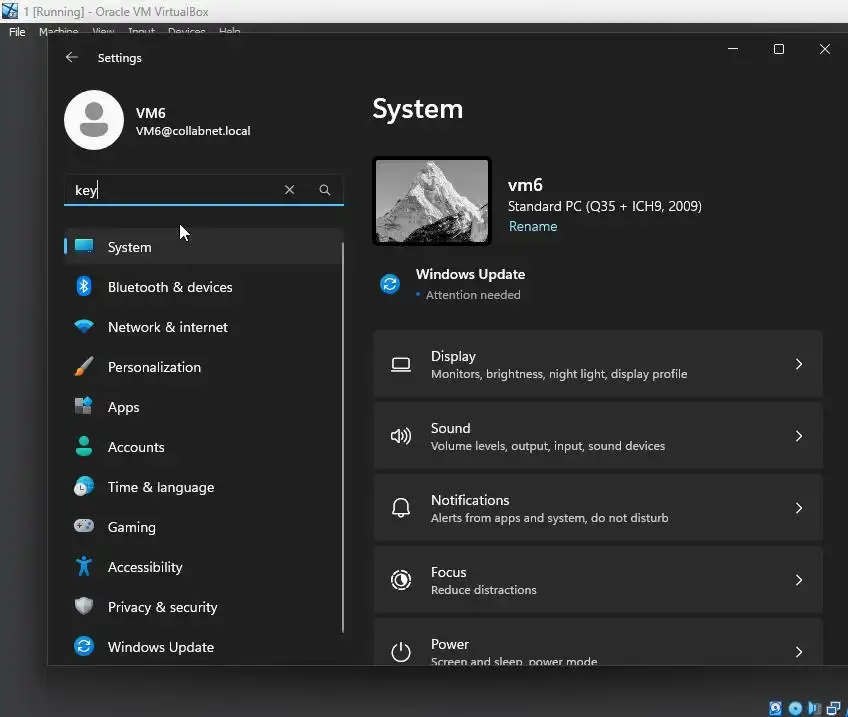Select System in the sidebar
The height and width of the screenshot is (717, 848).
point(203,247)
